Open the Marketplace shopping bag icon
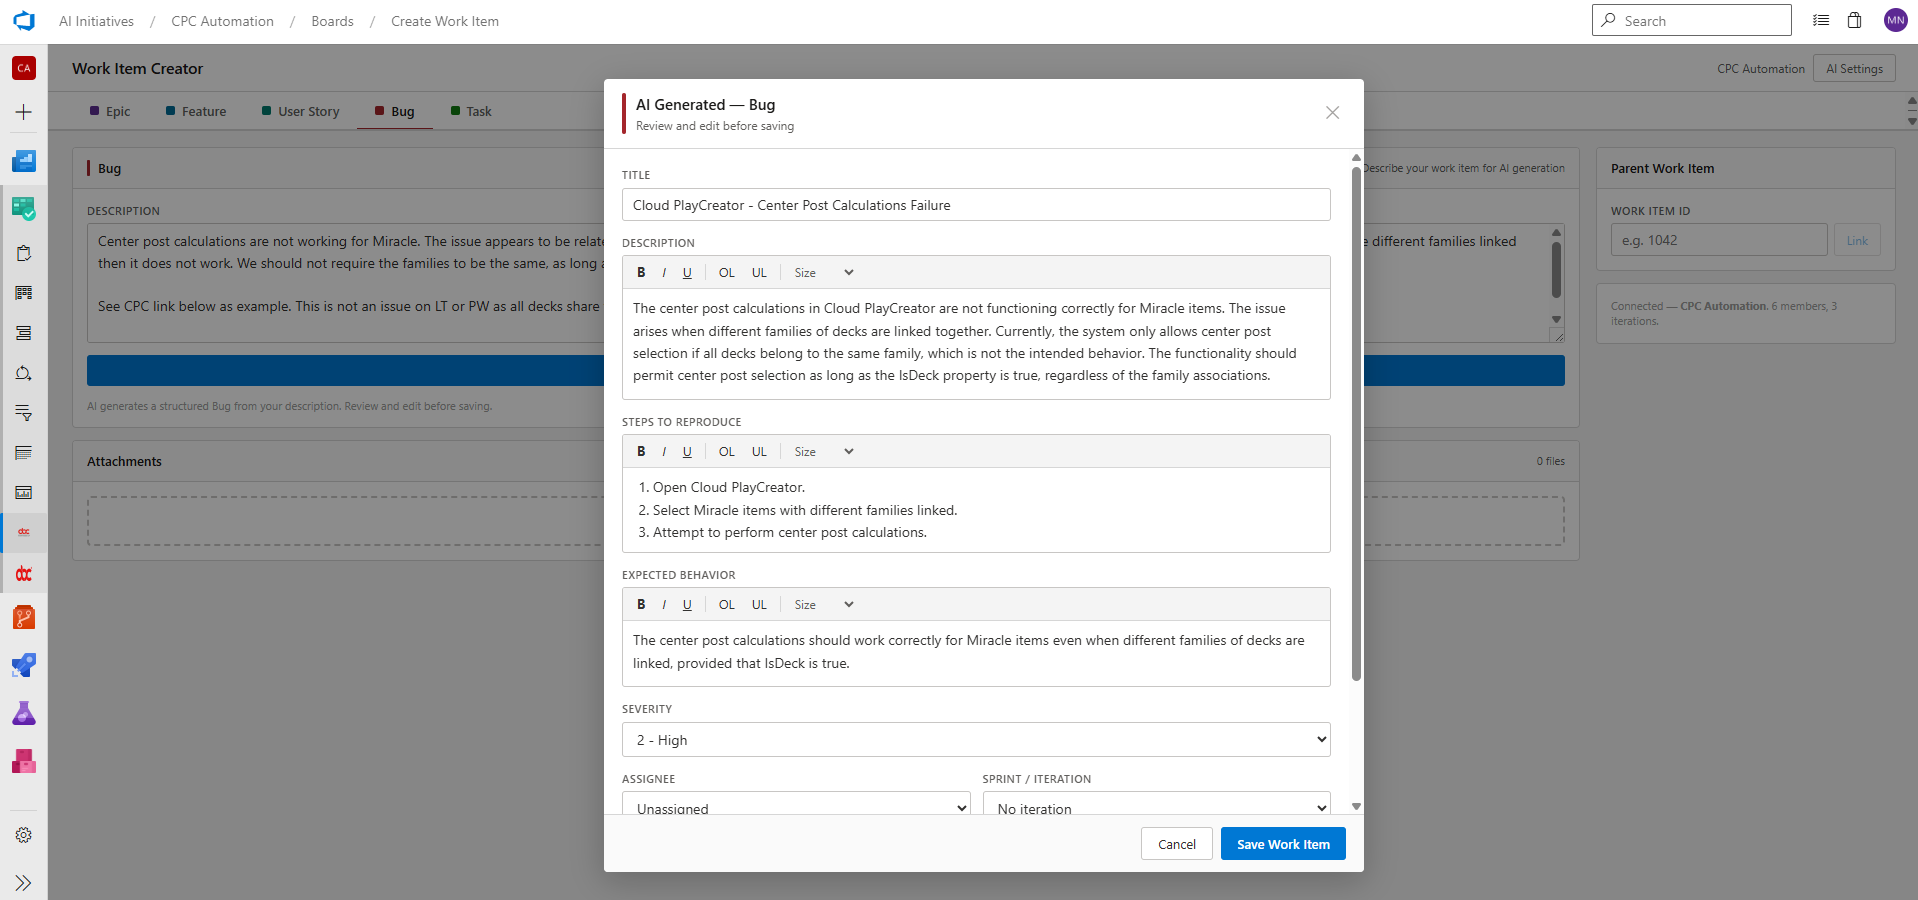This screenshot has width=1918, height=900. click(x=1854, y=20)
